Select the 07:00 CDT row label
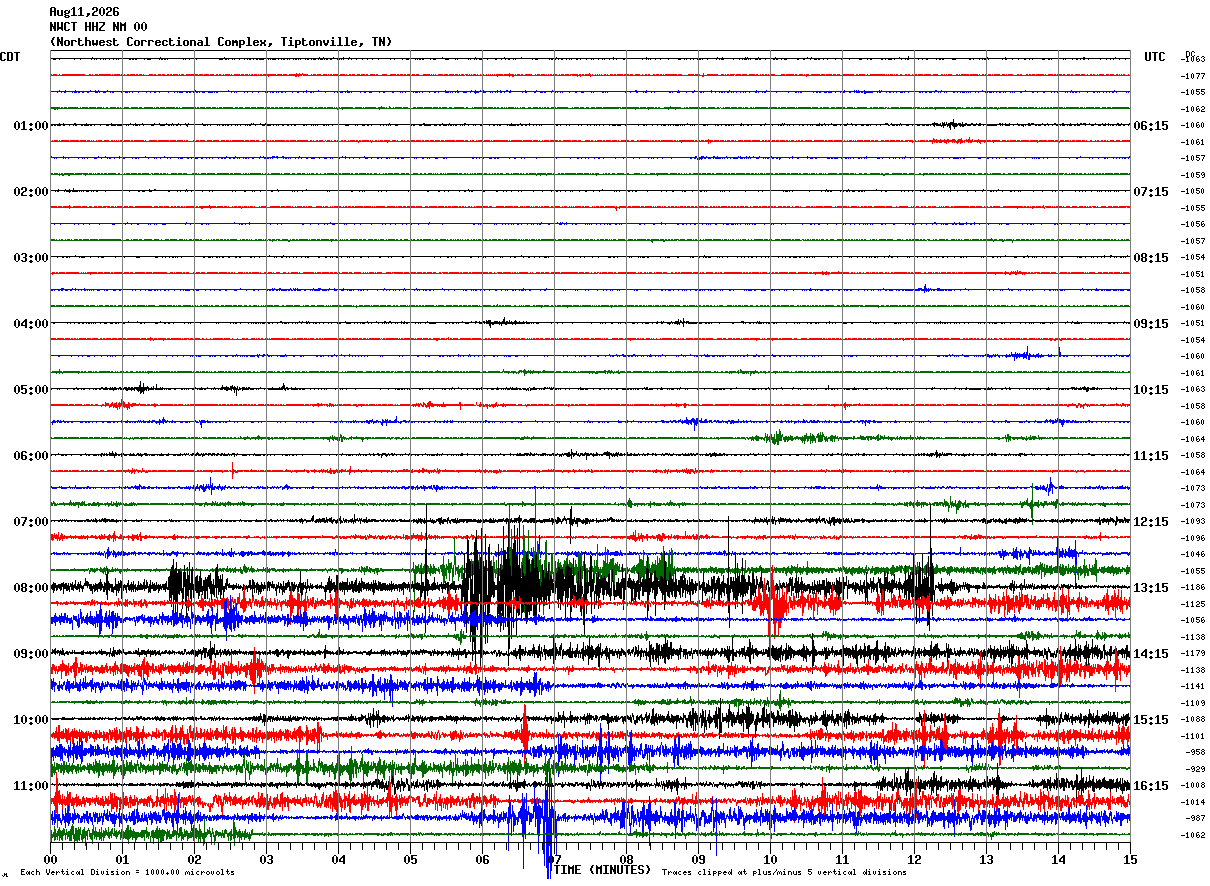 (x=31, y=522)
